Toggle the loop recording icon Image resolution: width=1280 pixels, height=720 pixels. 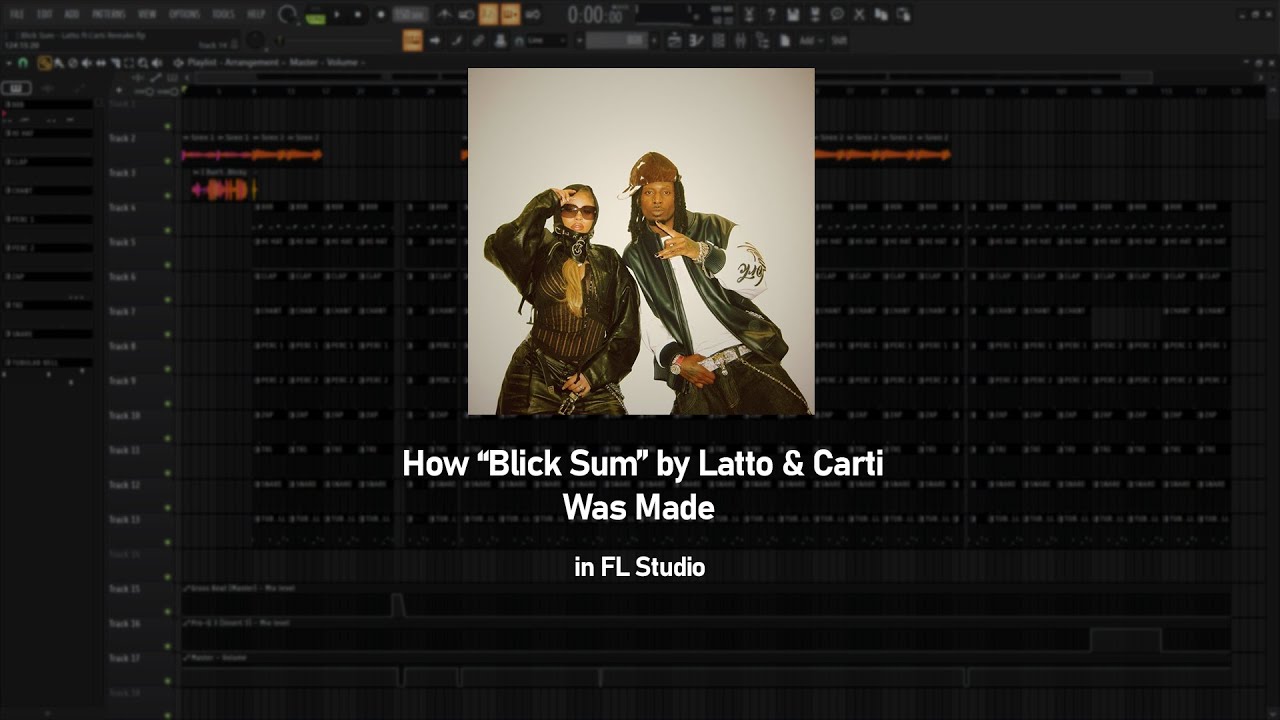pyautogui.click(x=532, y=14)
